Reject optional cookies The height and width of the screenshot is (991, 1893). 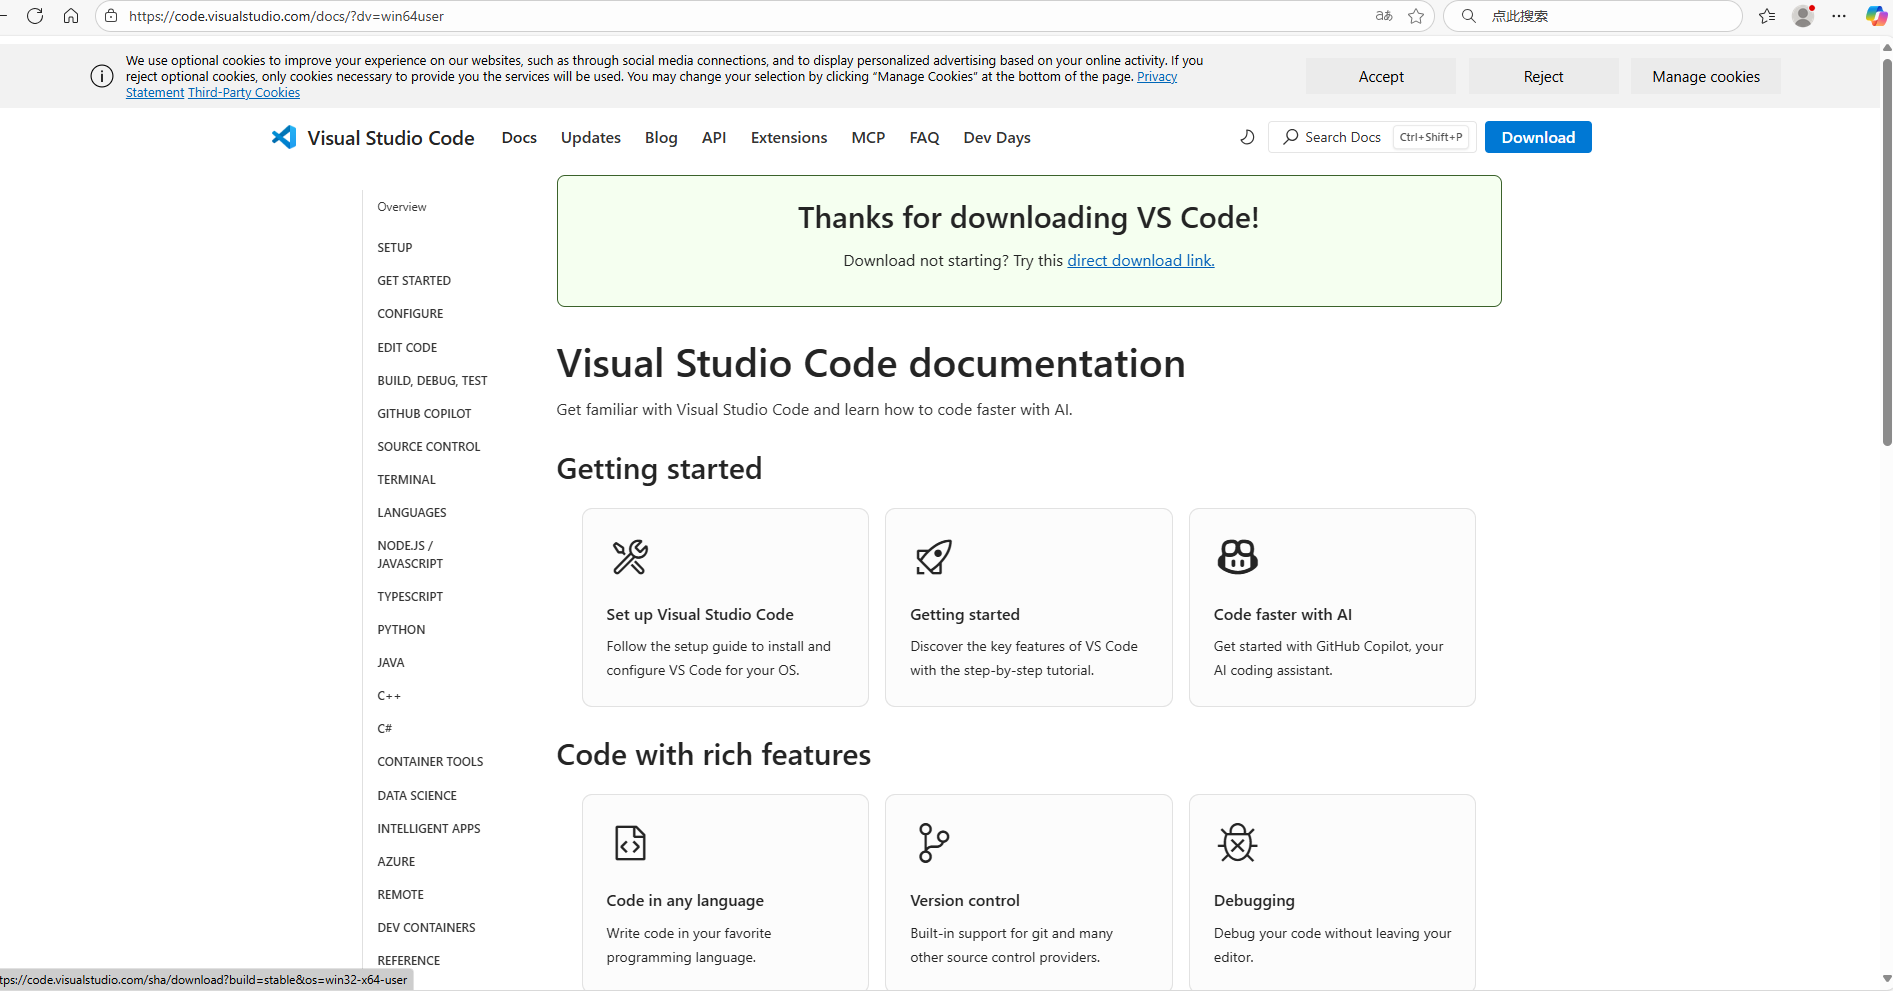coord(1543,76)
